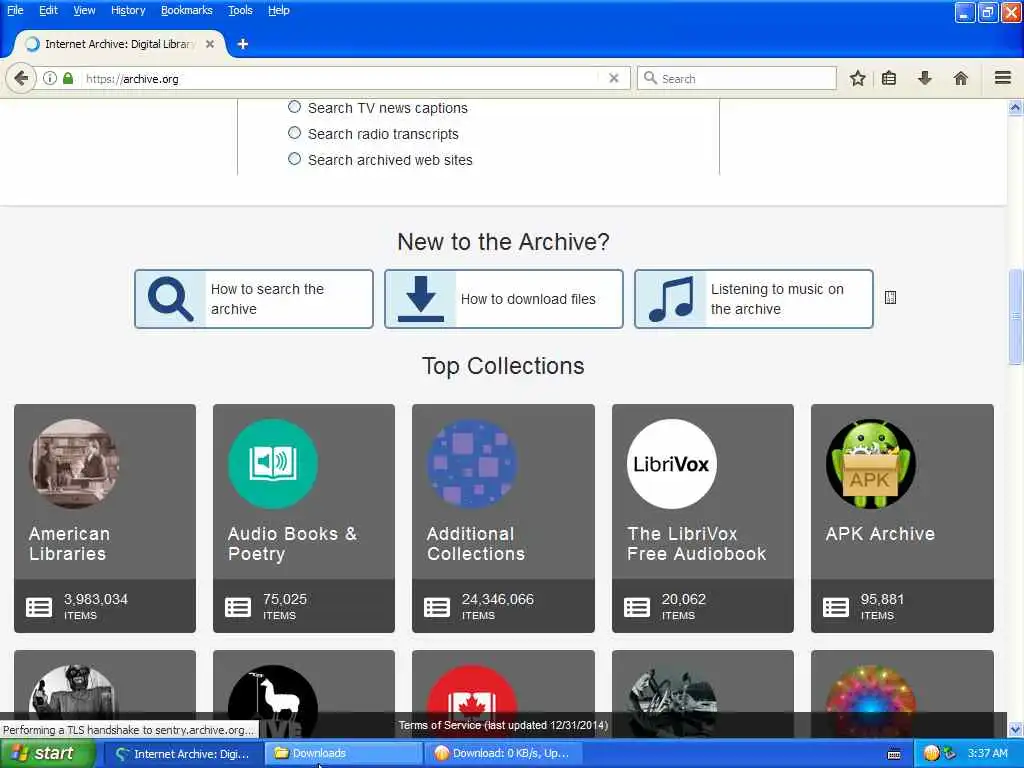The height and width of the screenshot is (768, 1024).
Task: Open the Firefox hamburger menu
Action: coord(1003,78)
